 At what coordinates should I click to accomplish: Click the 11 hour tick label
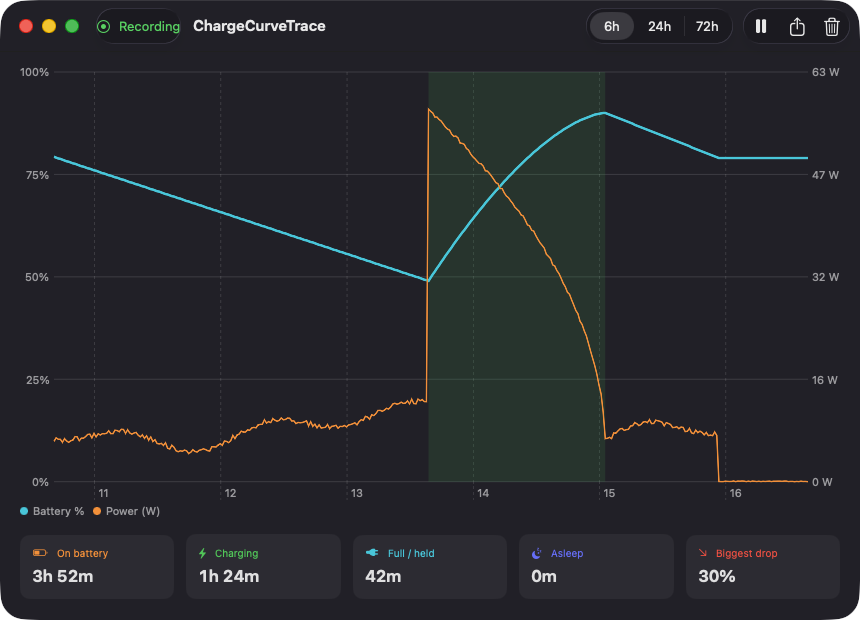[103, 493]
